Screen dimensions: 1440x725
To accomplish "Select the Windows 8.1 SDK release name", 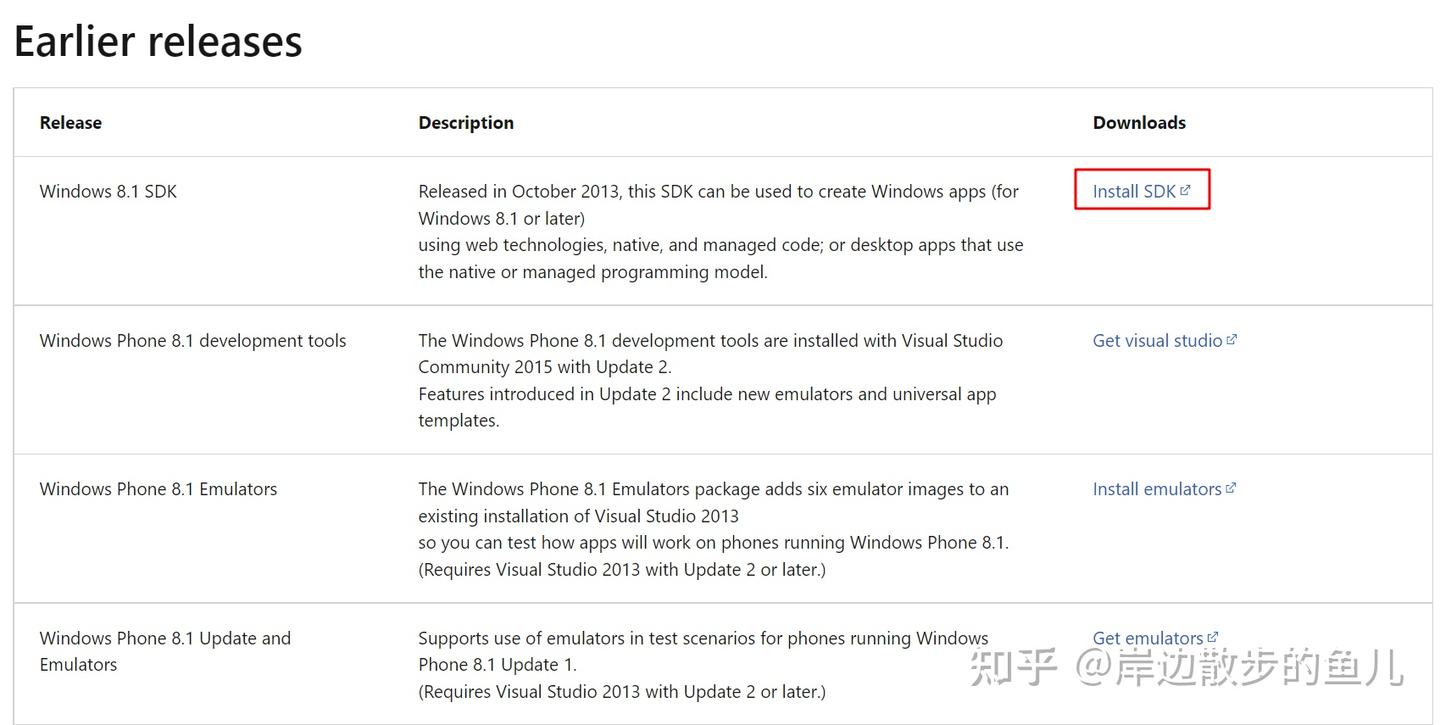I will point(108,191).
